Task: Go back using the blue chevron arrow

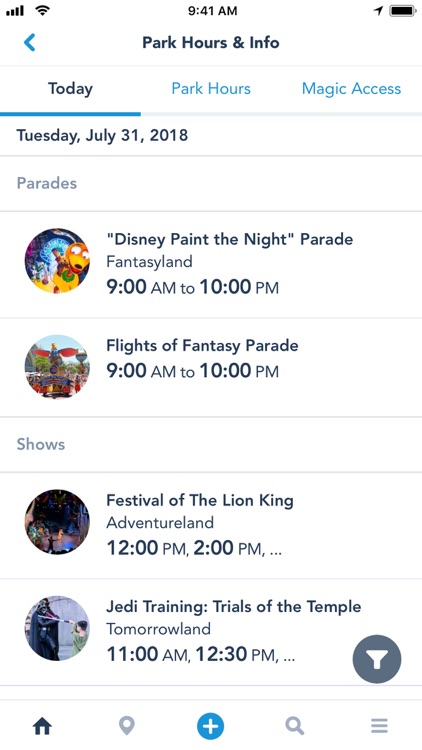Action: click(x=30, y=42)
